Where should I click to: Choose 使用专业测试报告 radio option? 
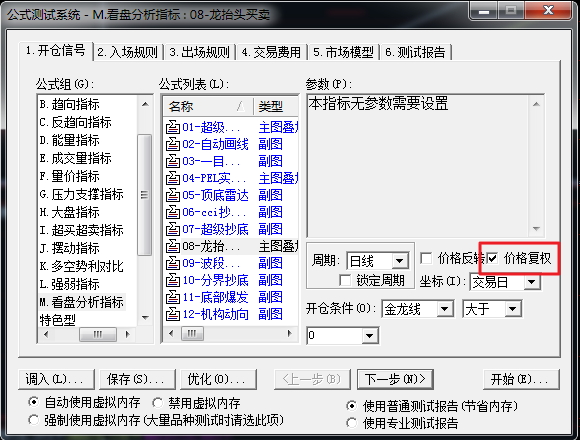[351, 423]
